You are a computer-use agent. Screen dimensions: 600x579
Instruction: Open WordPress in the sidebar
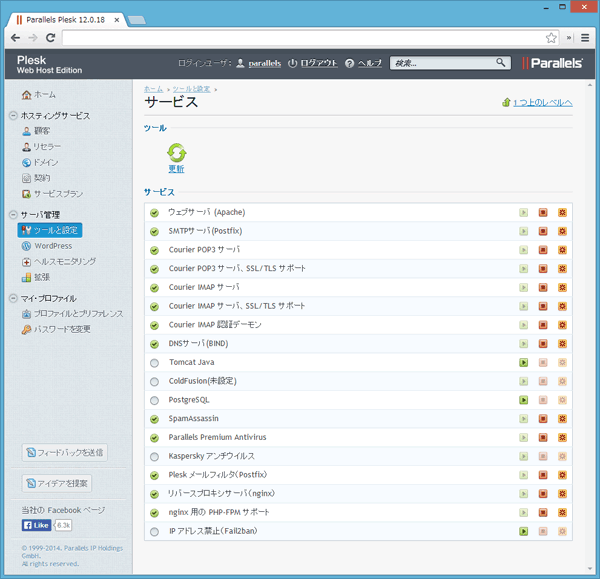47,246
